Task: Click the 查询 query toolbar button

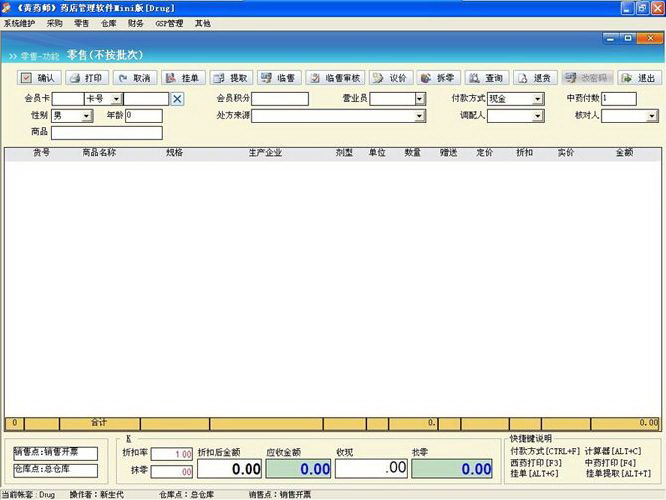Action: pos(487,78)
